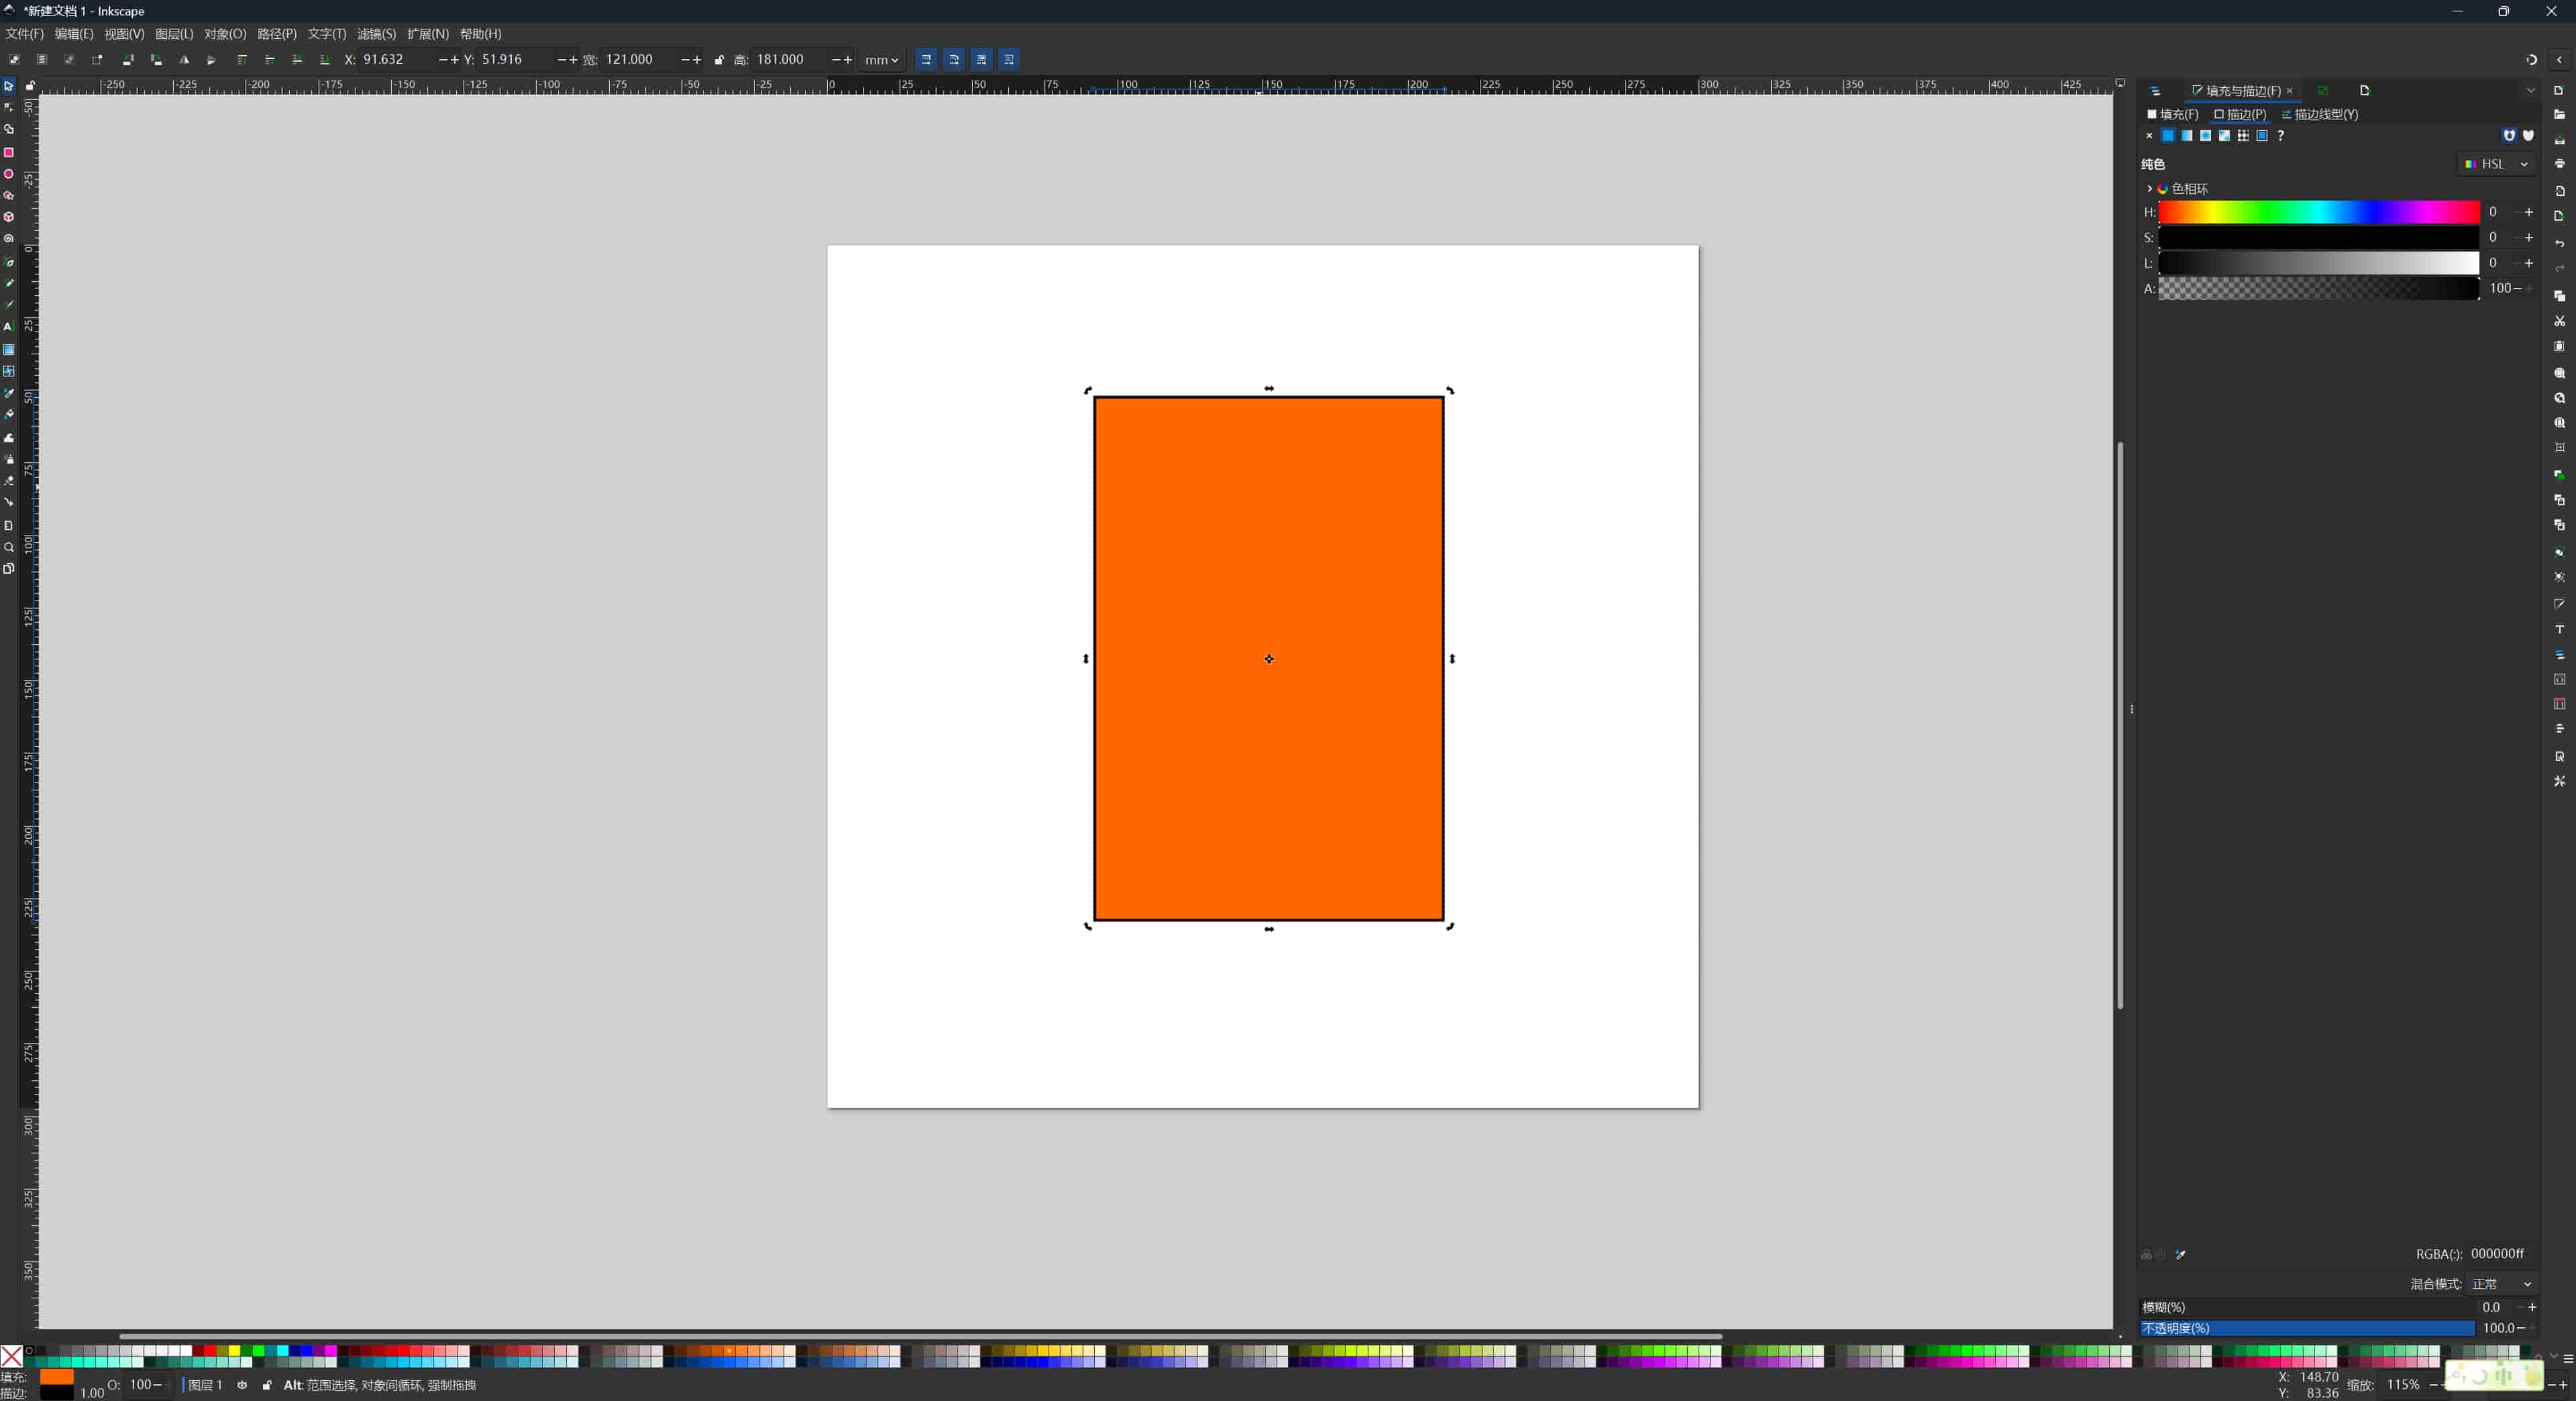Select the Zoom magnifier tool in toolbox
The width and height of the screenshot is (2576, 1401).
[9, 547]
